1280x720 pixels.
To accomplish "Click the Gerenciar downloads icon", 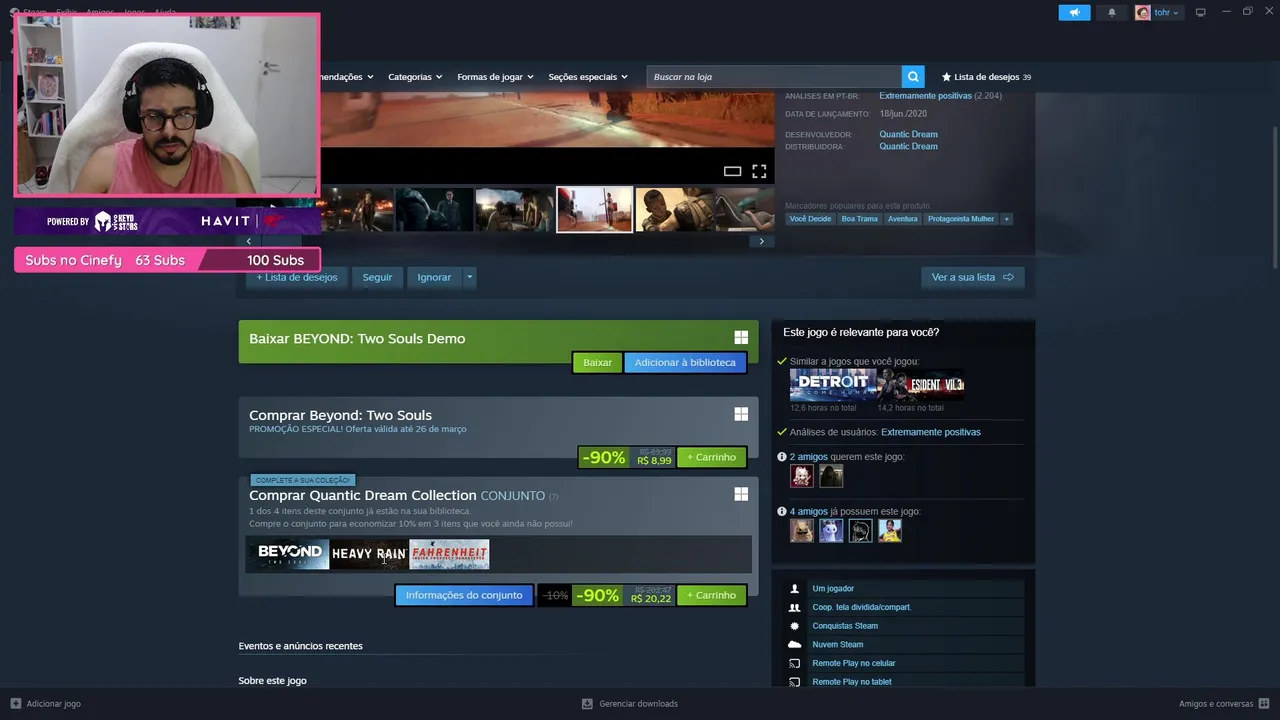I will click(x=587, y=703).
